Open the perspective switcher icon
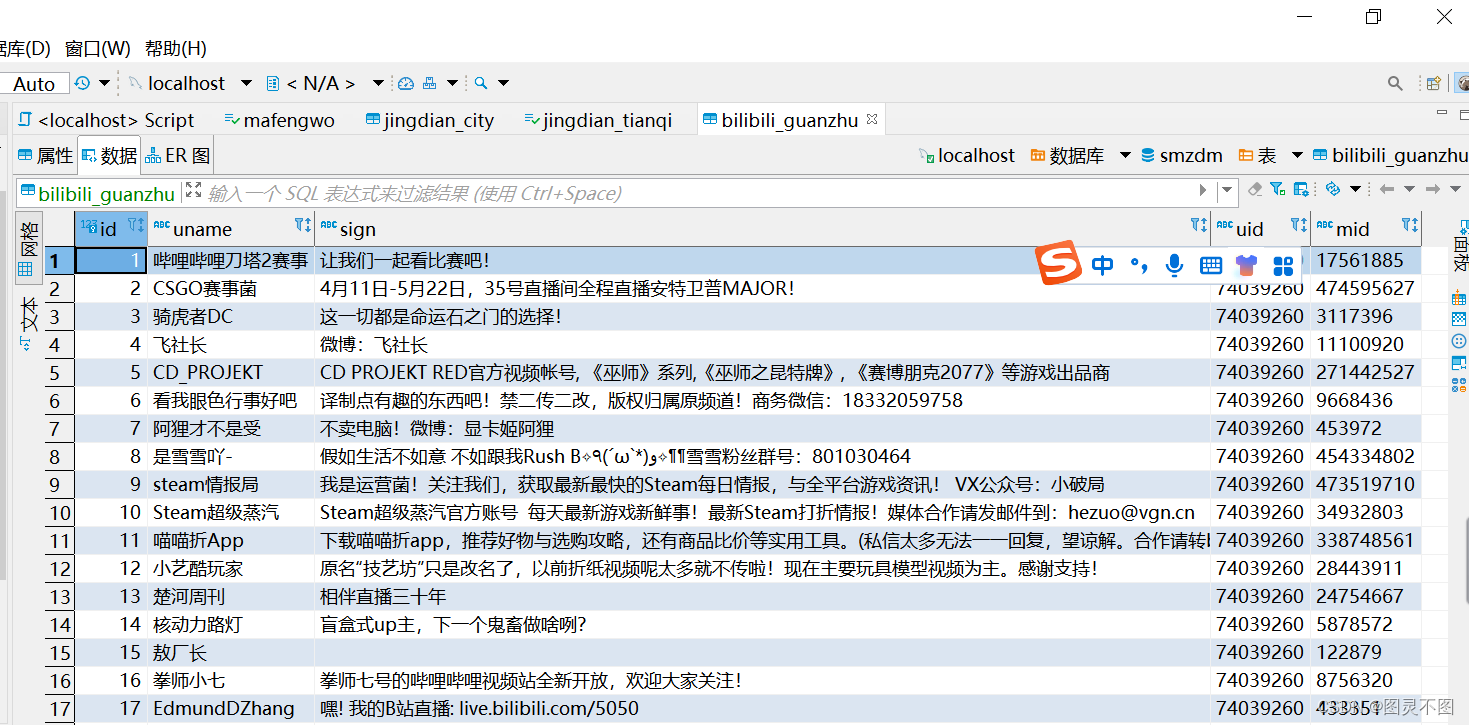1469x725 pixels. pos(1433,83)
